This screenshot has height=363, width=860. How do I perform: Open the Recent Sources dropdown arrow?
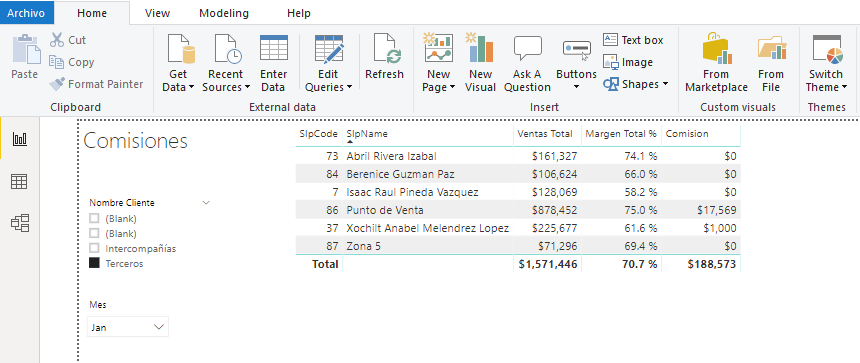click(247, 87)
